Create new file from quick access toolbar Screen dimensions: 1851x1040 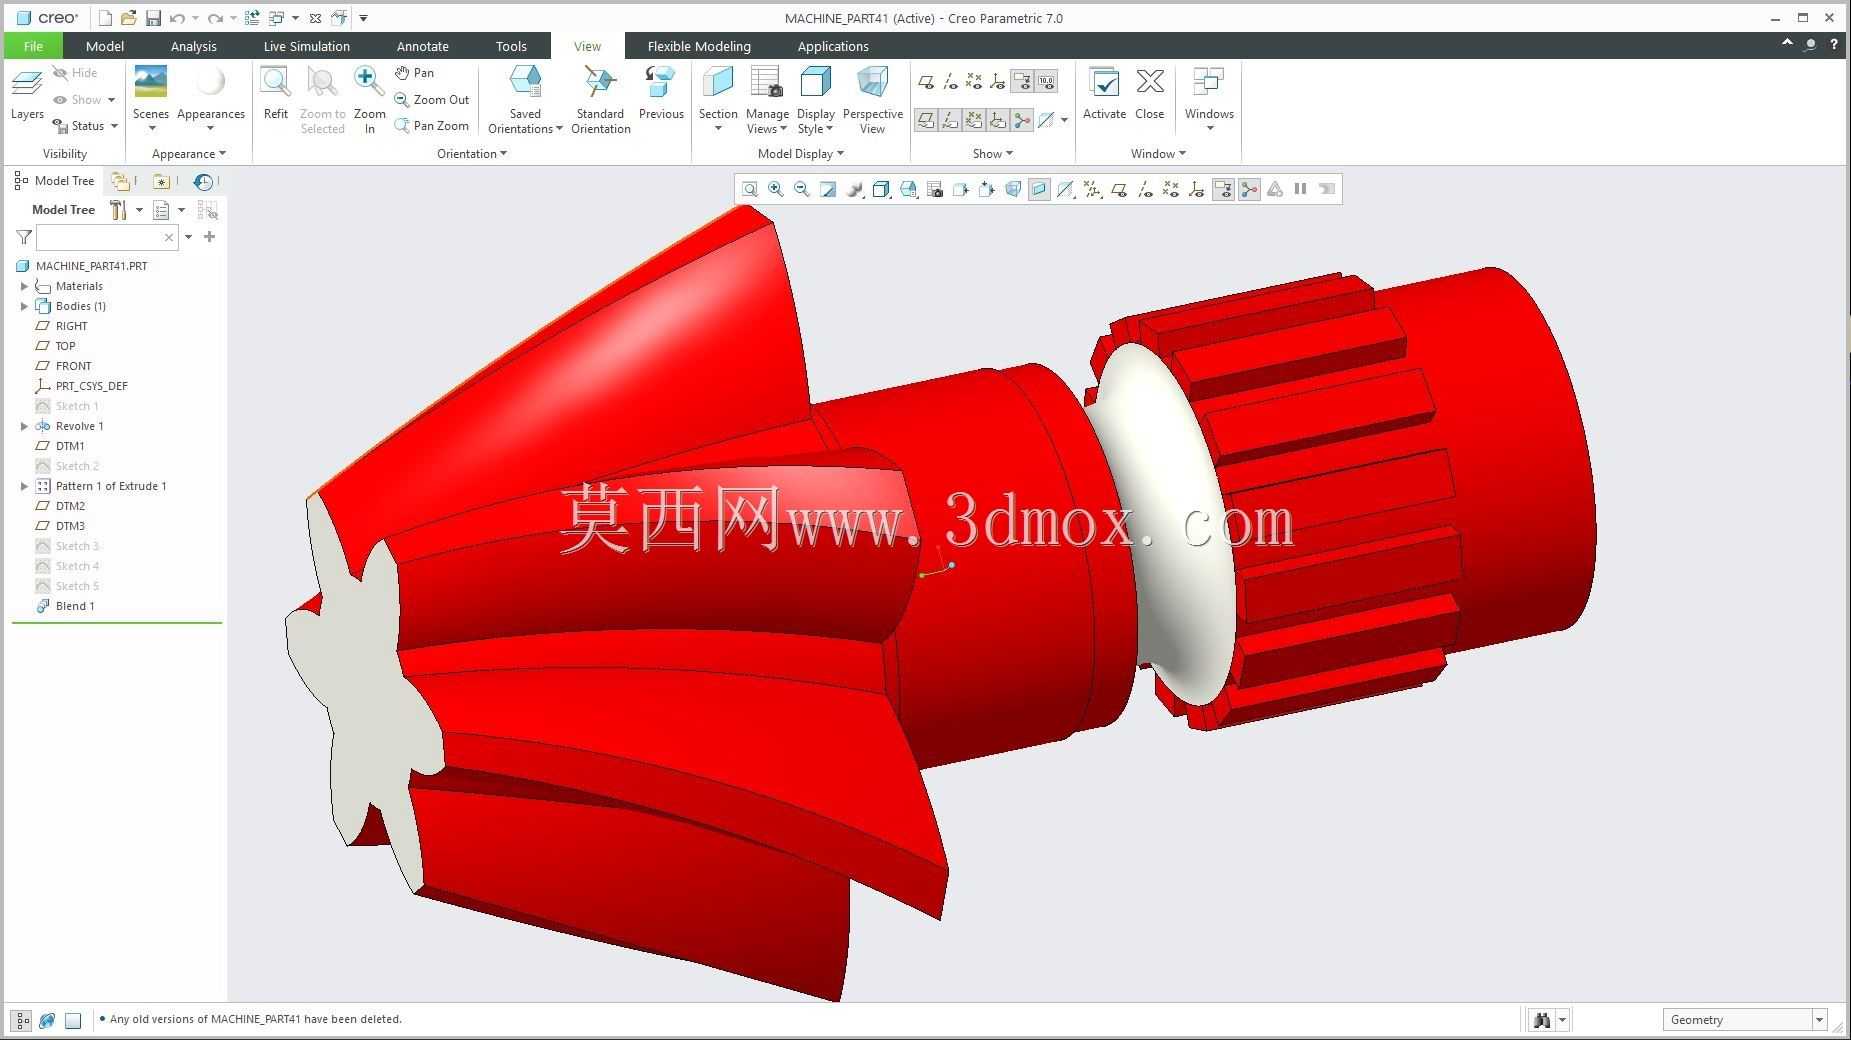click(105, 18)
